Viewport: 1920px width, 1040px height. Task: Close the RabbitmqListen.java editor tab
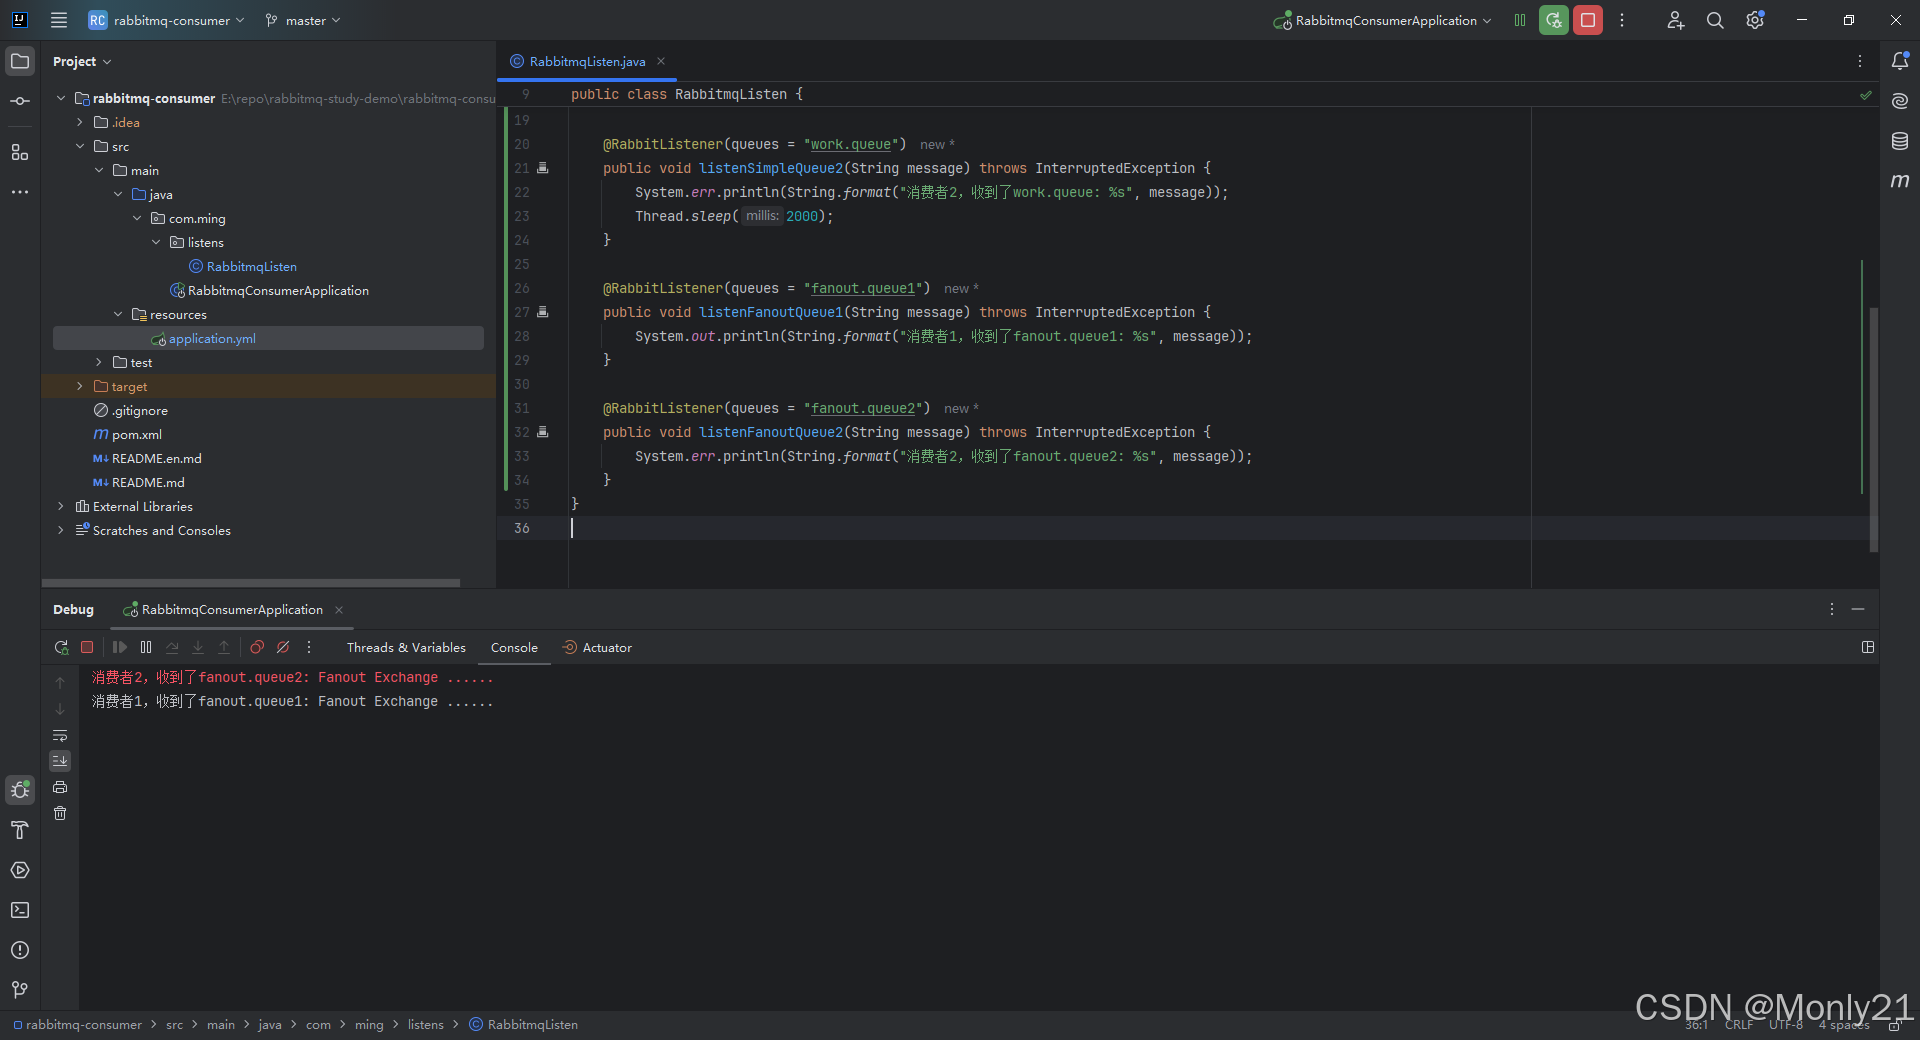point(661,61)
